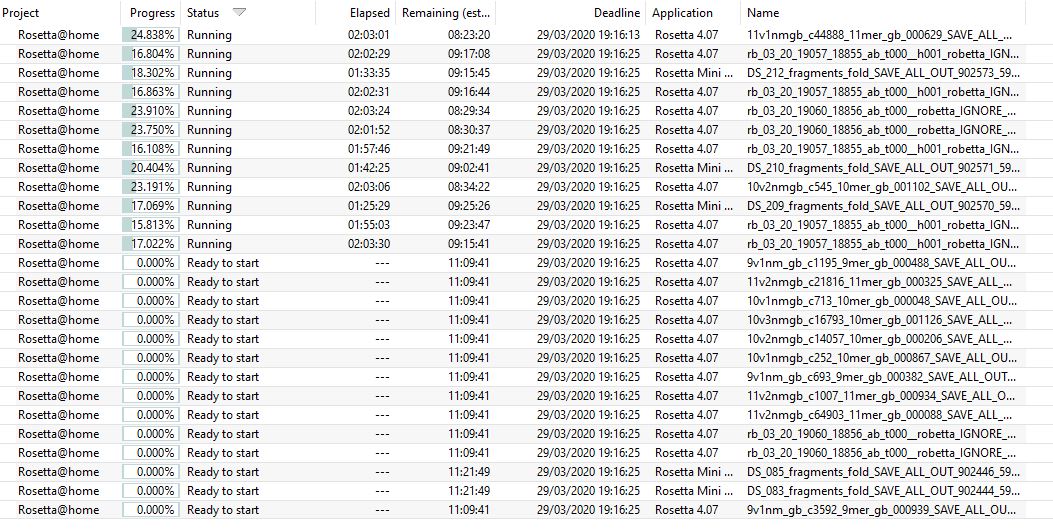1053x531 pixels.
Task: Select the 15.813% progress running task
Action: click(x=153, y=225)
